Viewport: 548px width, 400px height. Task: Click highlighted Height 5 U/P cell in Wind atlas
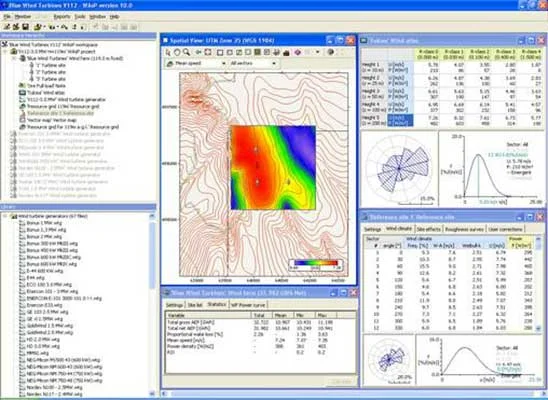pyautogui.click(x=400, y=120)
